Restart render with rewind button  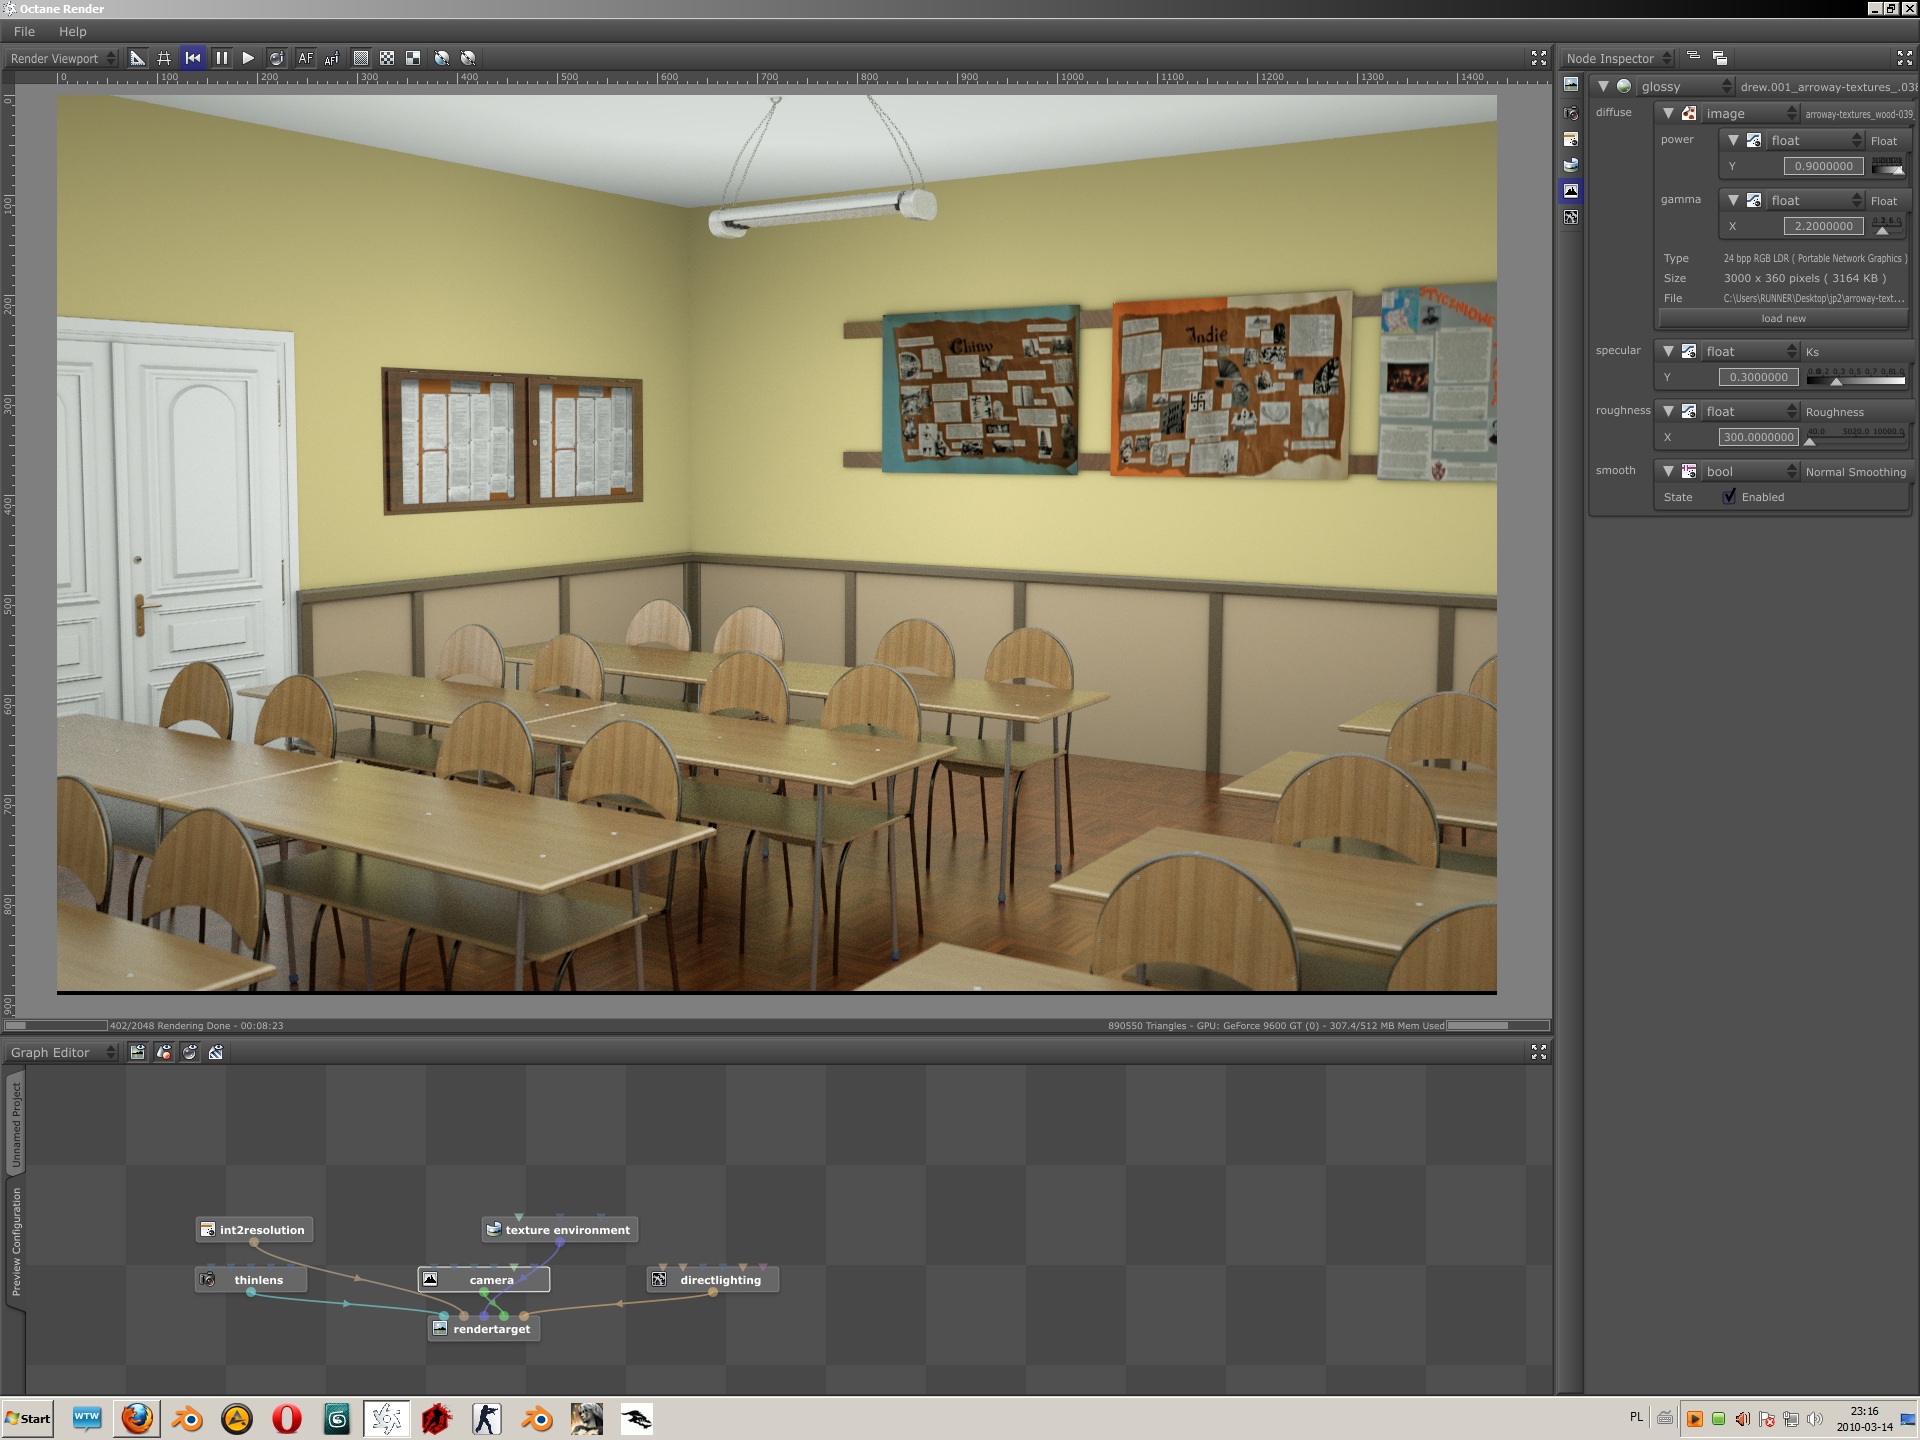click(x=193, y=58)
